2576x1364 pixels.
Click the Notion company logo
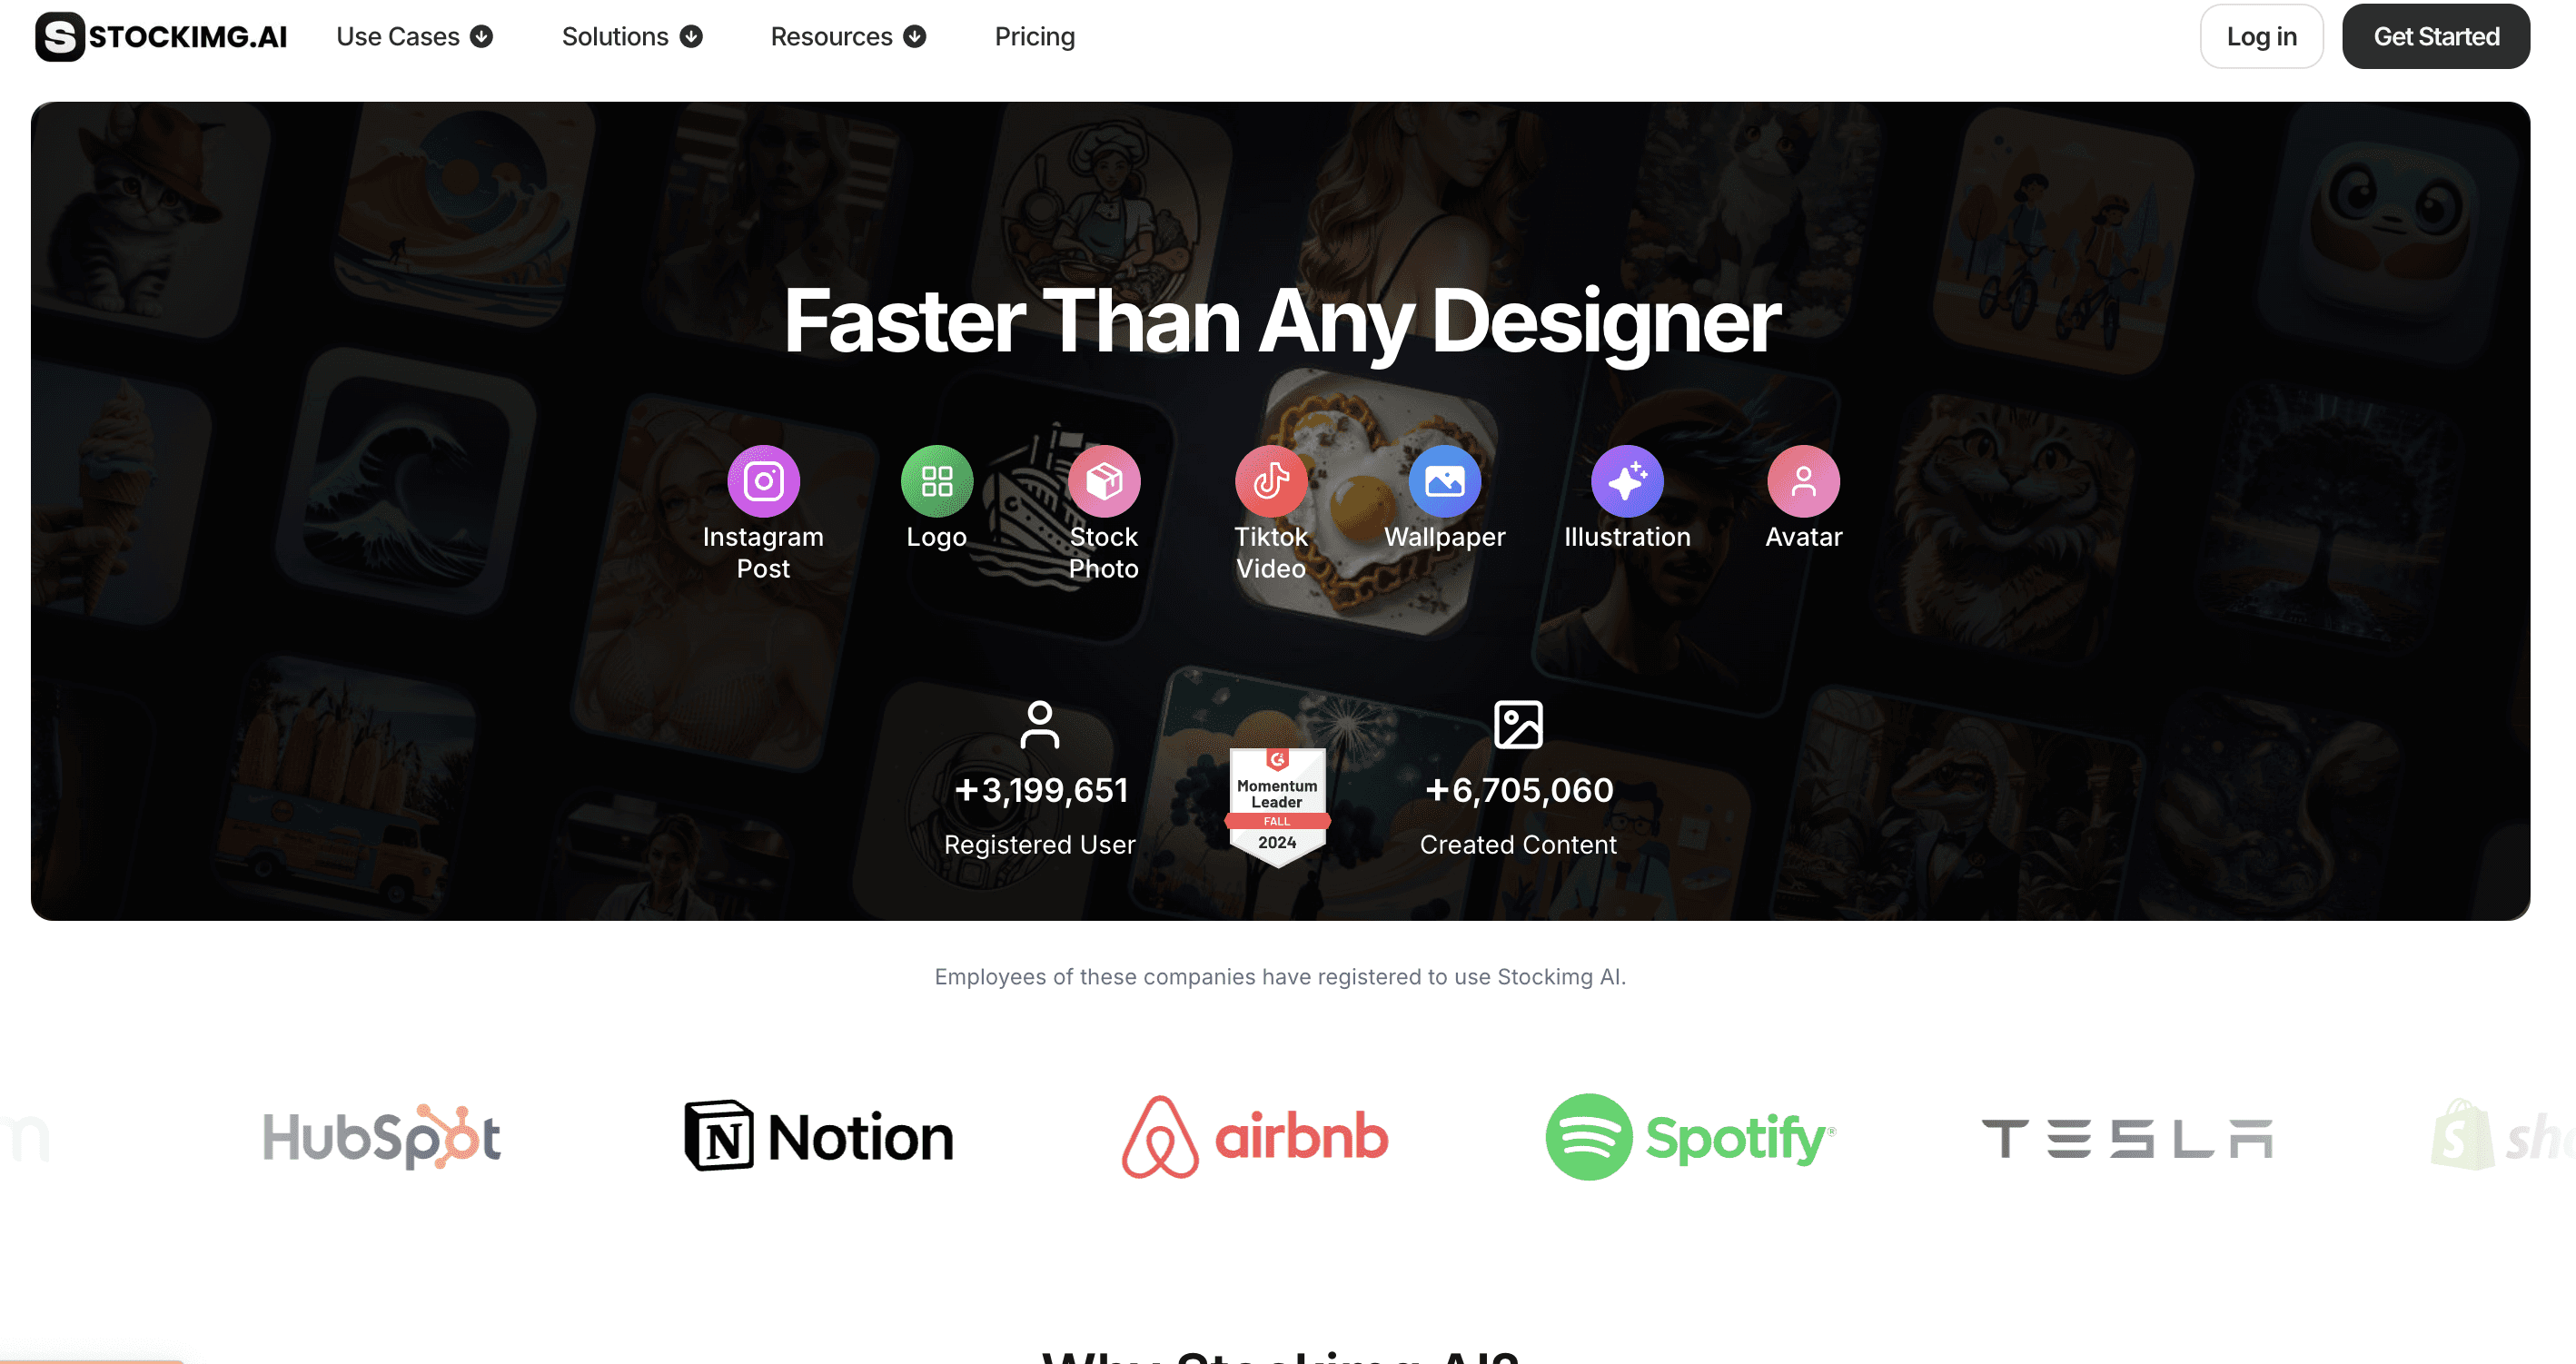click(819, 1136)
